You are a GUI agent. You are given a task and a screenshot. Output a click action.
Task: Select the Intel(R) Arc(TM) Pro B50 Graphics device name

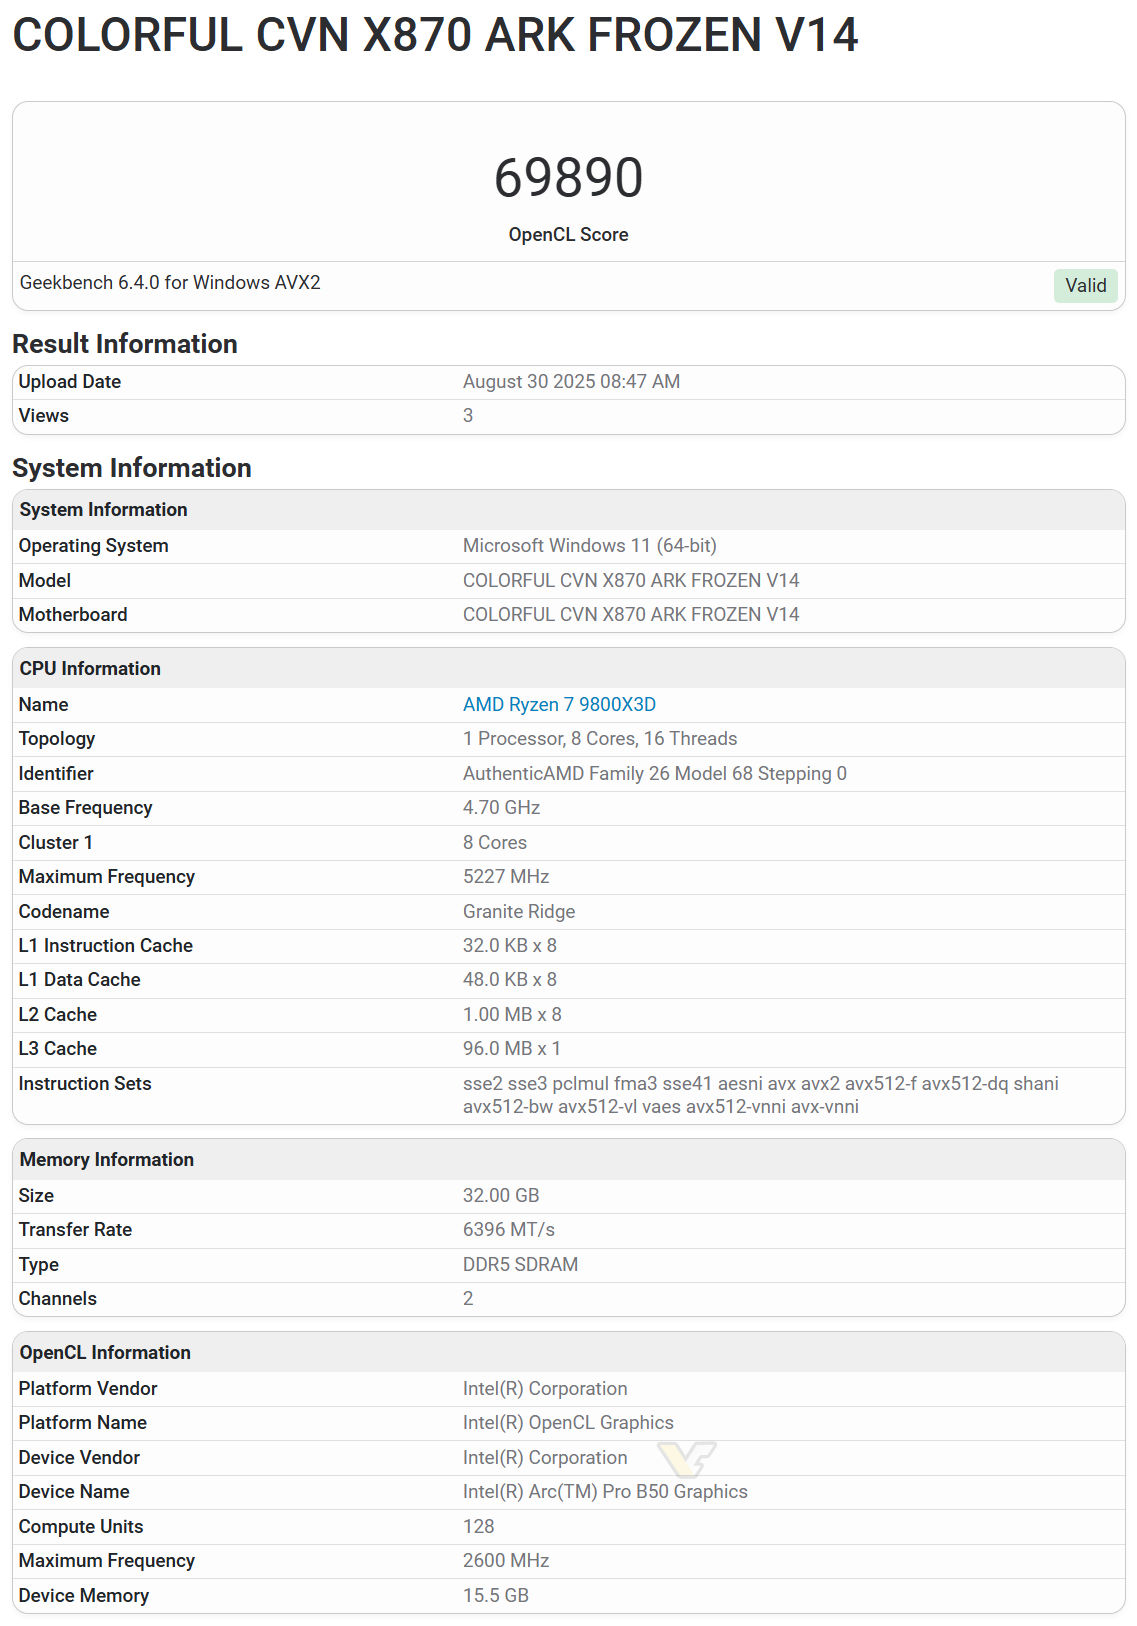[x=605, y=1492]
